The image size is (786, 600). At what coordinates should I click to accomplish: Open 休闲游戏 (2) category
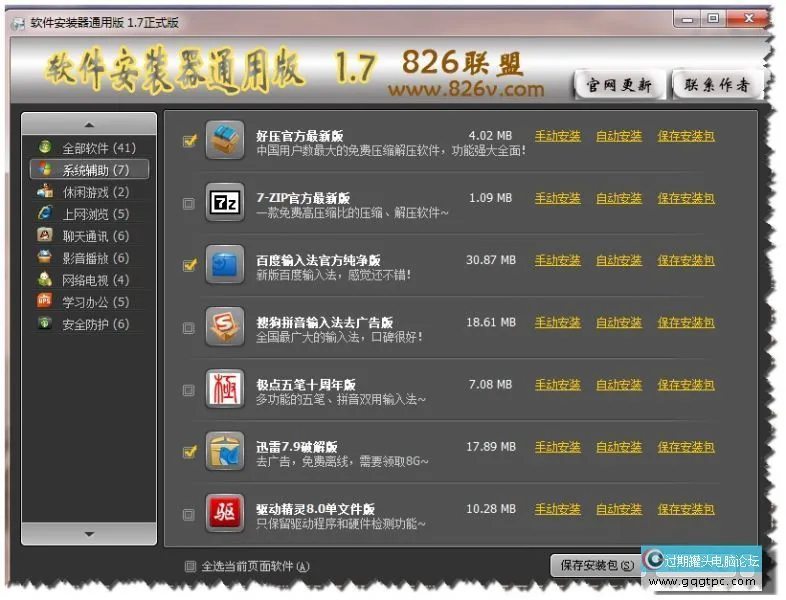[89, 192]
